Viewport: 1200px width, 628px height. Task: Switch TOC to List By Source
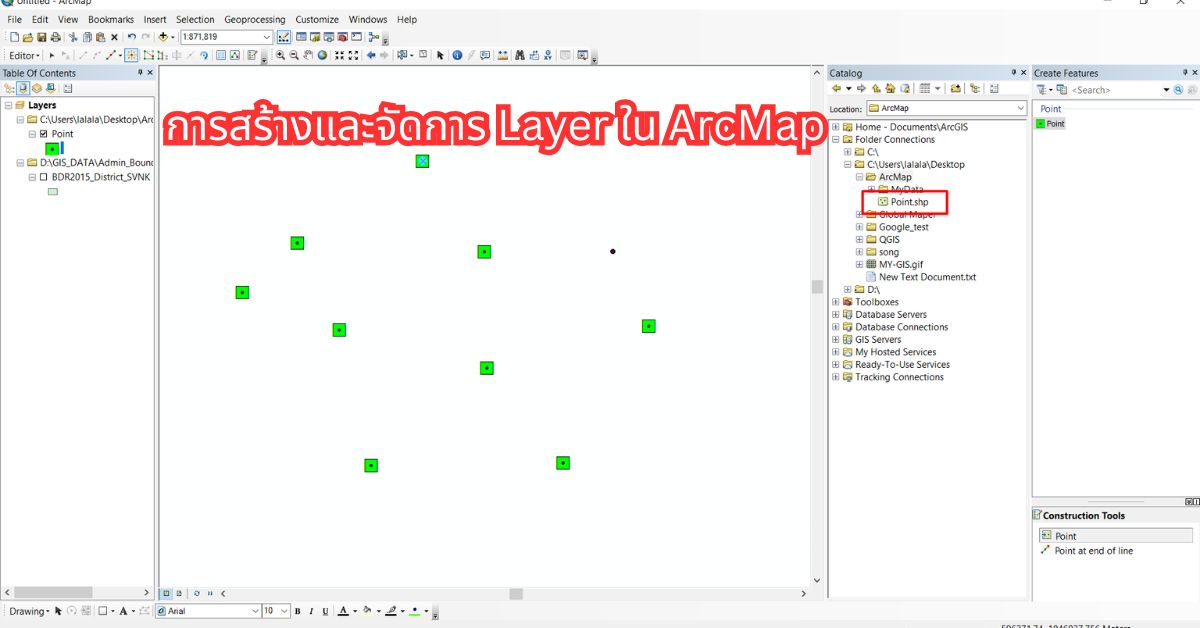tap(22, 88)
